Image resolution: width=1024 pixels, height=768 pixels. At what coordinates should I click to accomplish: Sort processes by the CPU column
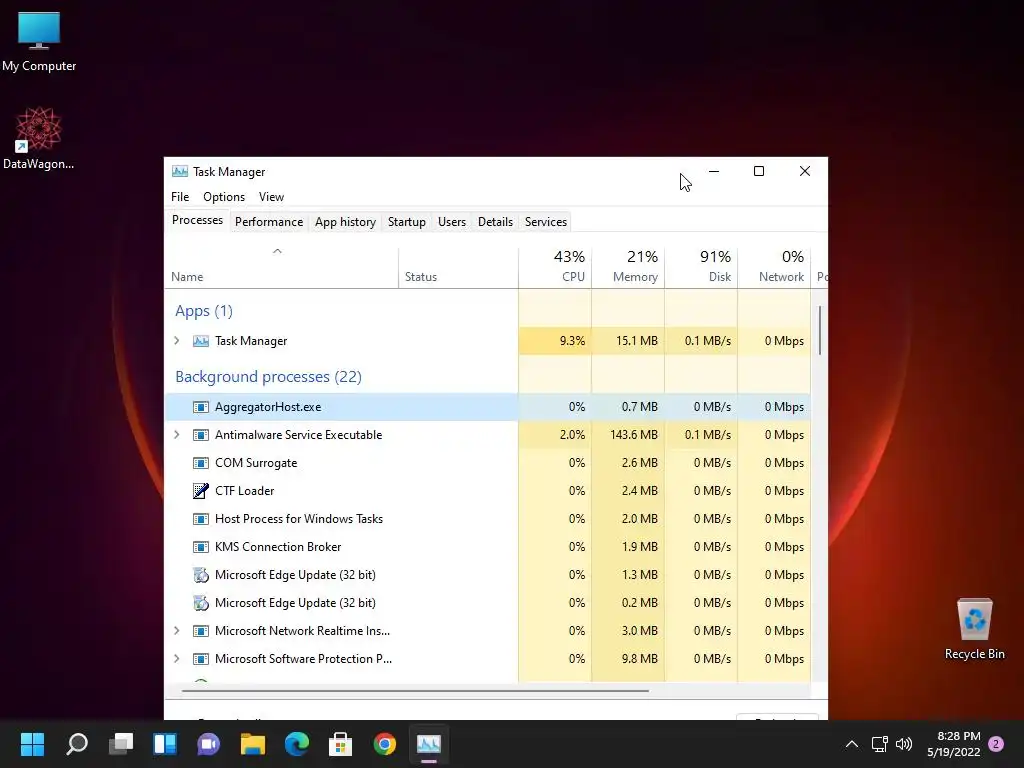coord(554,268)
